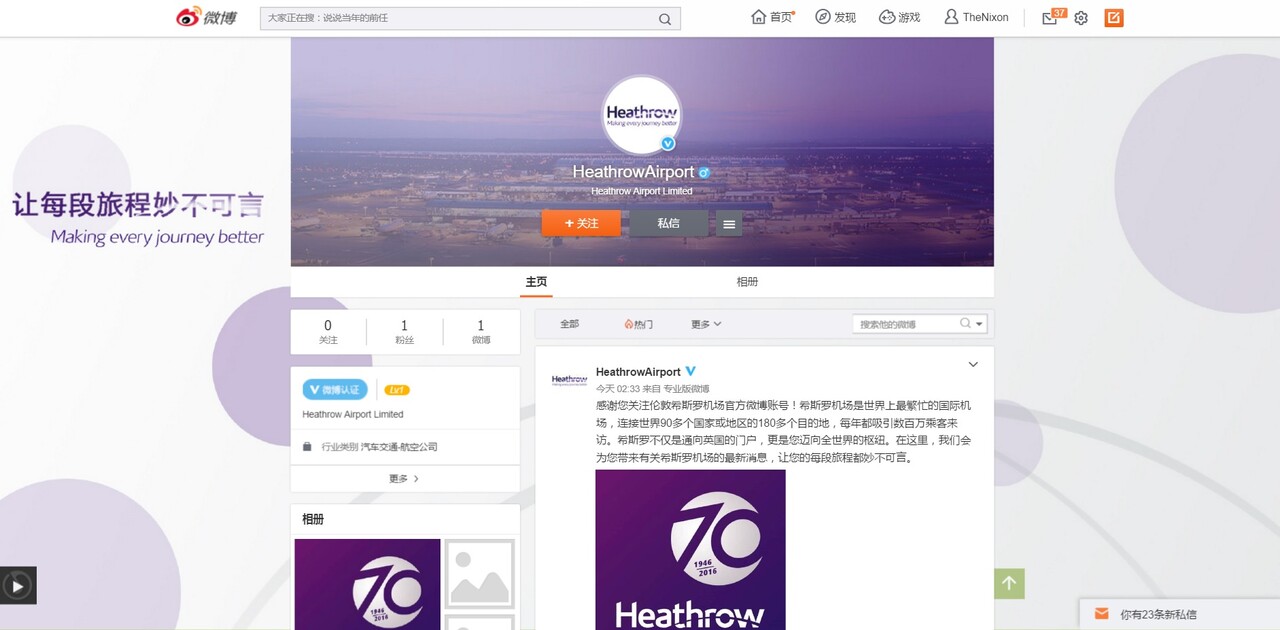Switch to the 主页 tab

coord(537,282)
